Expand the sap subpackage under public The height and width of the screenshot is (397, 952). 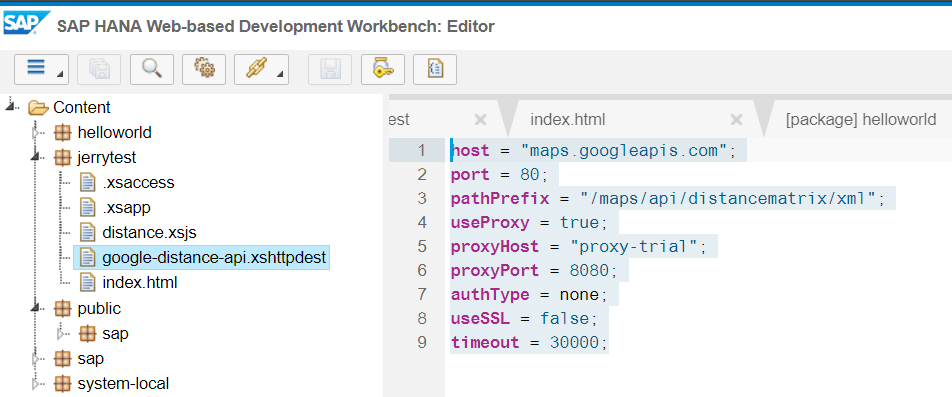tap(61, 333)
